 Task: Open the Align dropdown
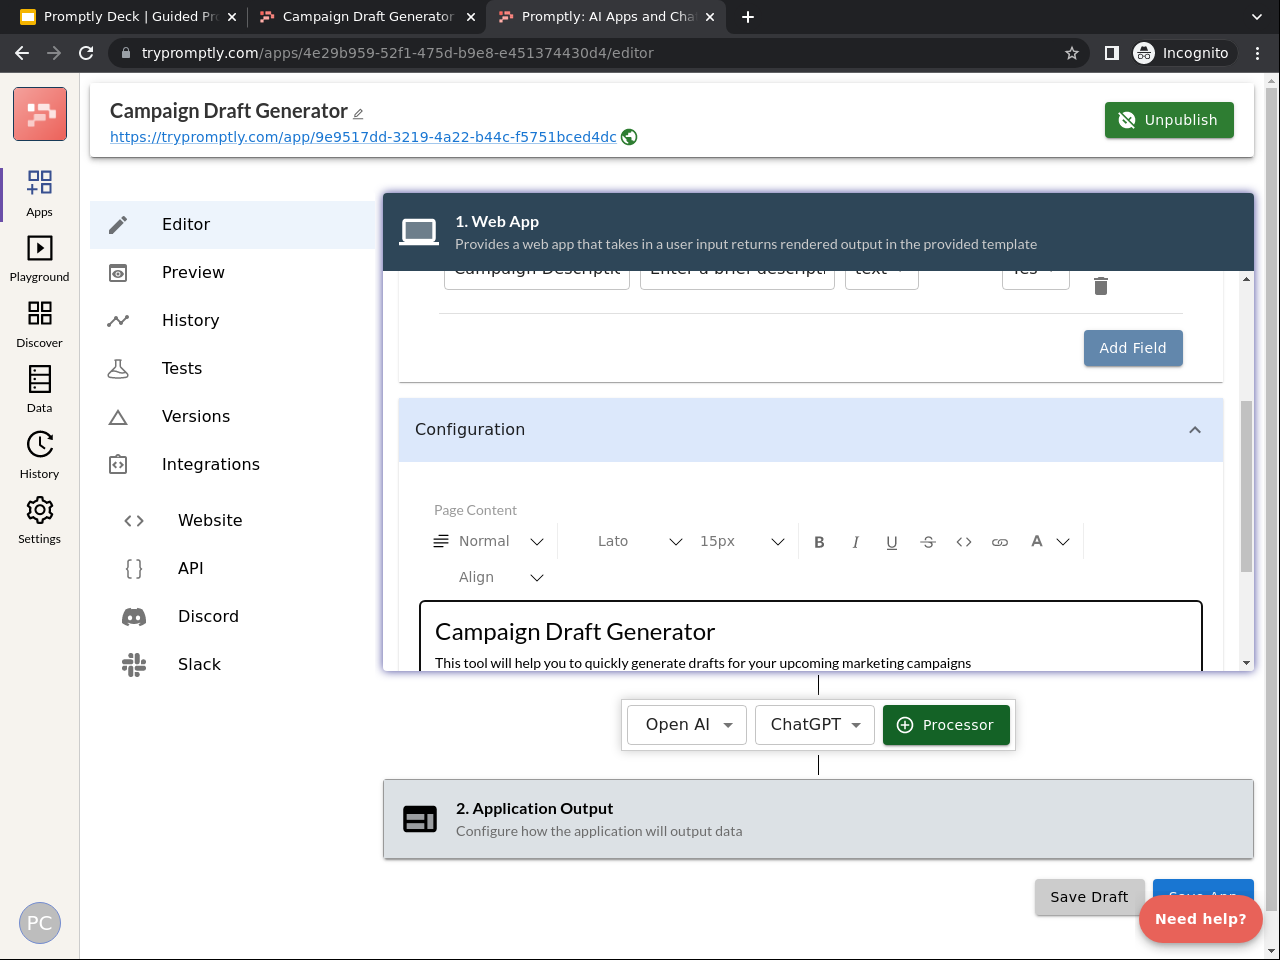[500, 577]
